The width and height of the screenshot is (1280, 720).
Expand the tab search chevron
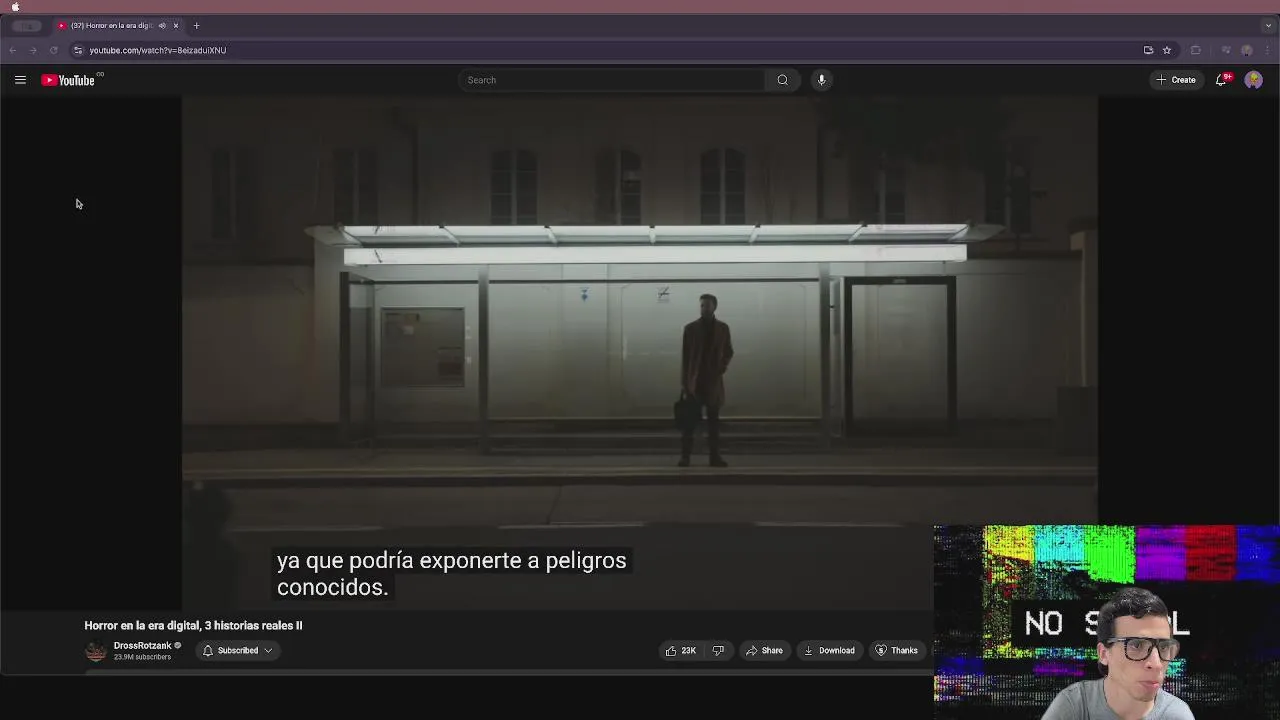[x=1268, y=25]
